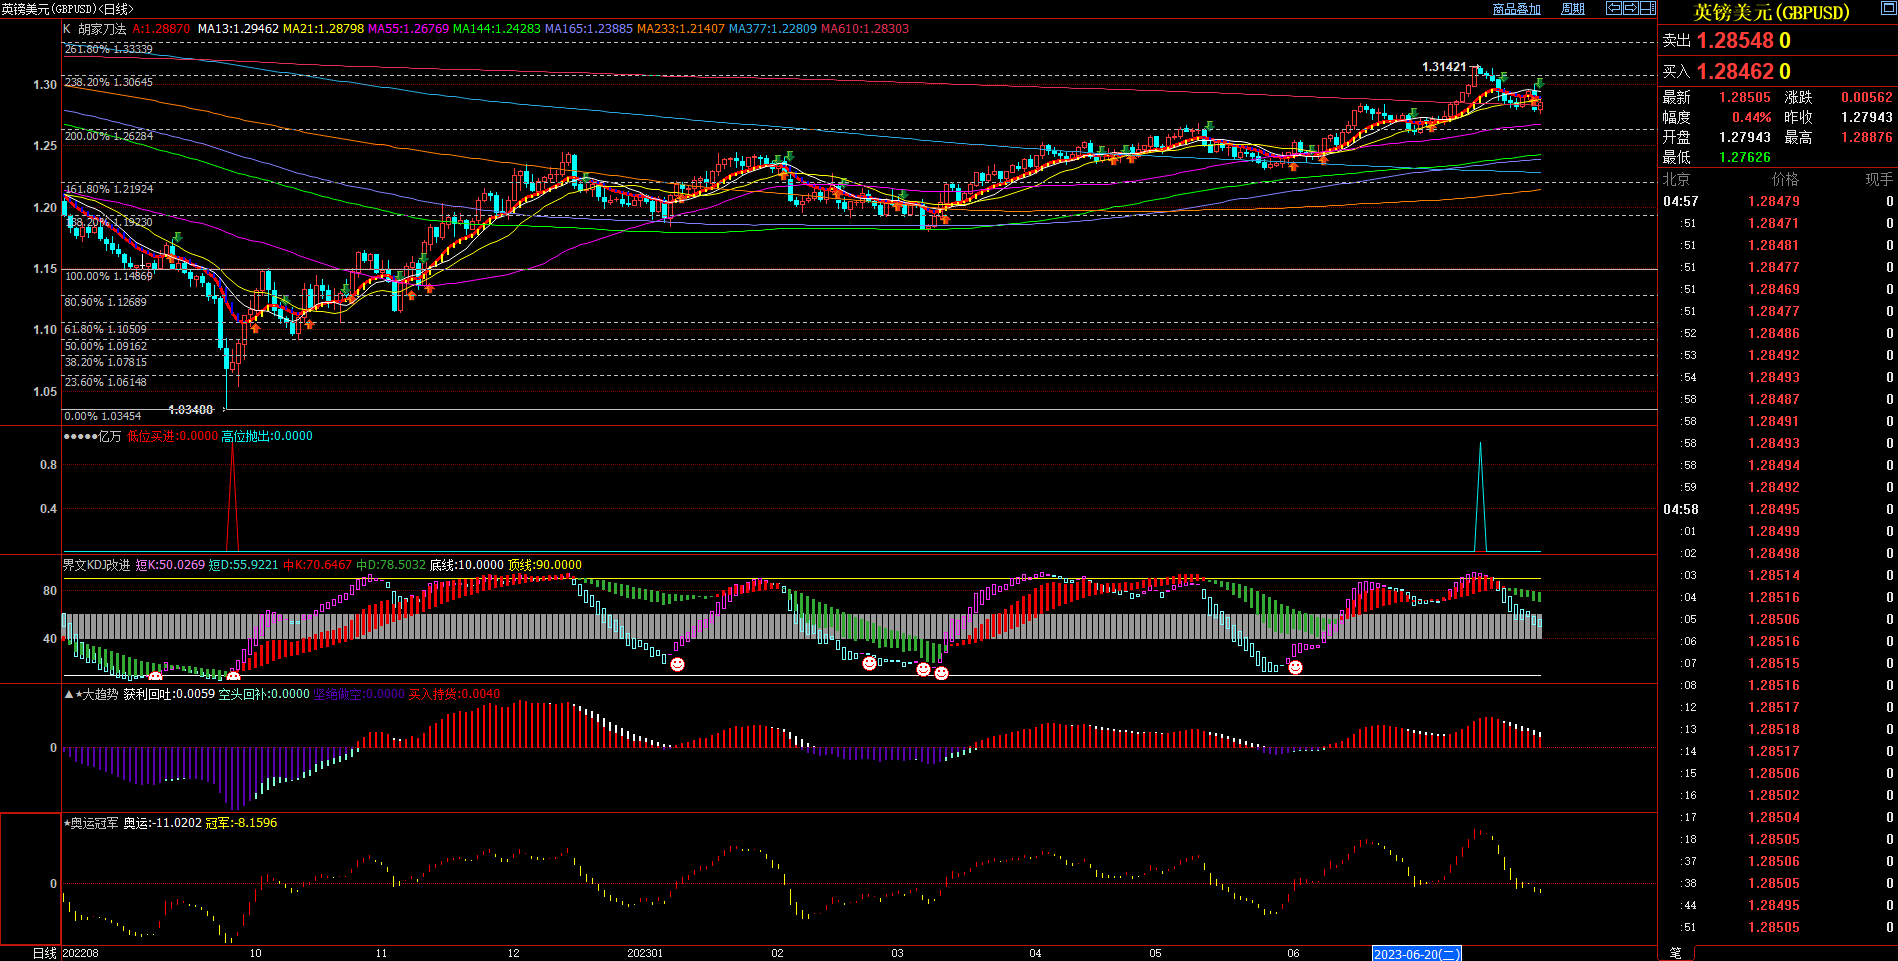This screenshot has height=961, width=1898.
Task: Click the 日线 period label at bottom left
Action: pyautogui.click(x=44, y=953)
